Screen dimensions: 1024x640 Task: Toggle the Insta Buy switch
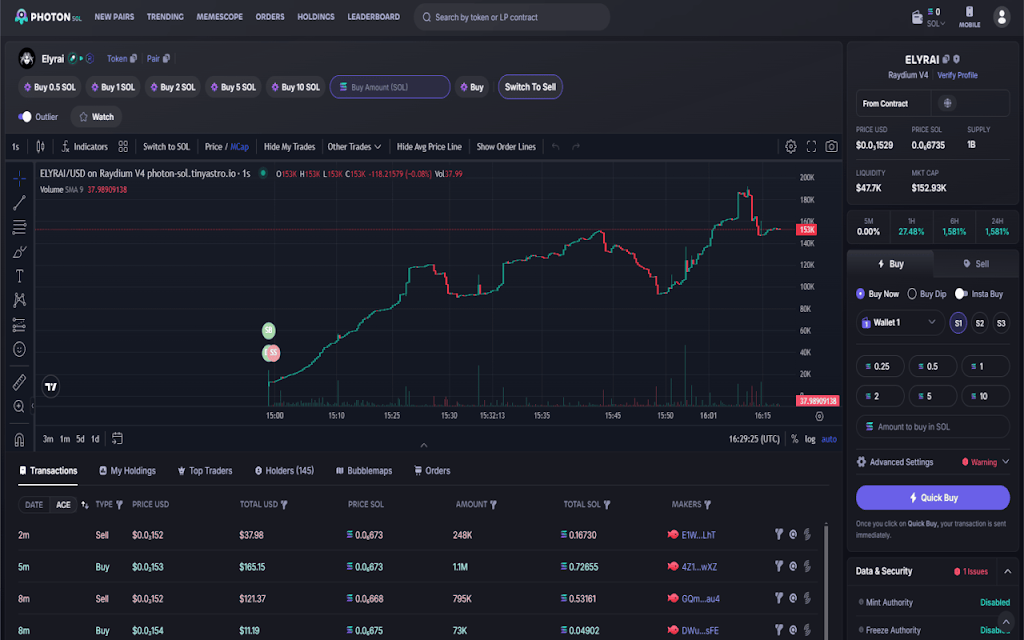(961, 294)
